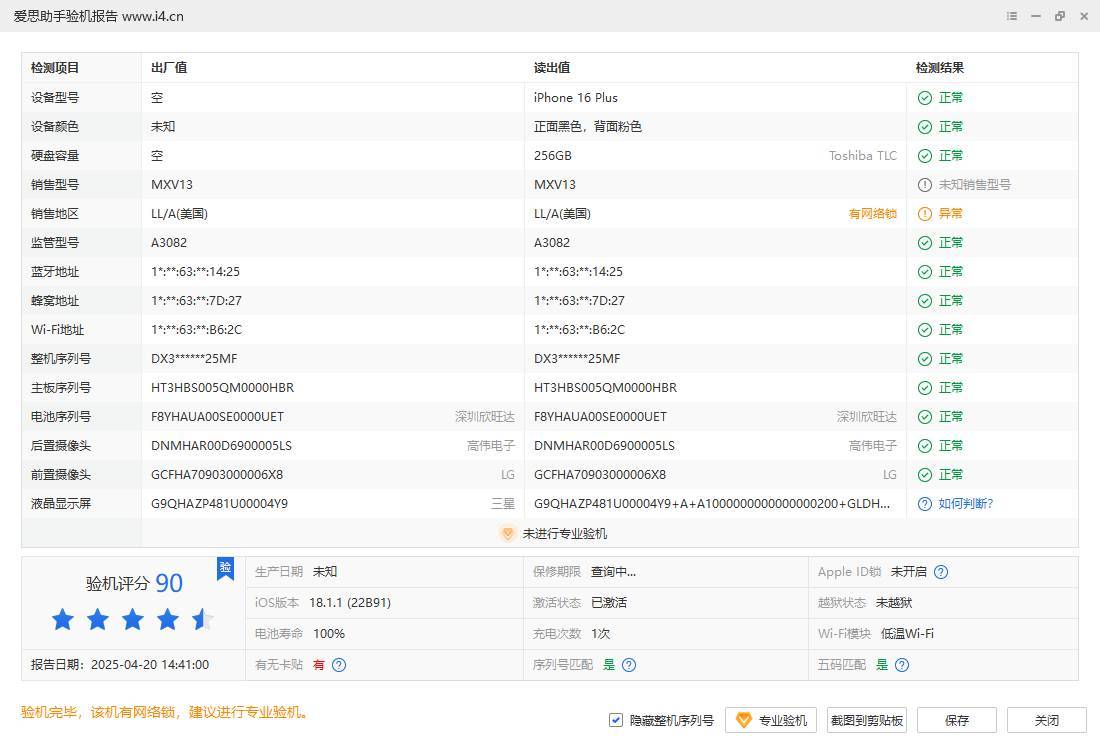Click the orange 验机完毕 warning message
Viewport: 1100px width, 749px height.
click(165, 713)
